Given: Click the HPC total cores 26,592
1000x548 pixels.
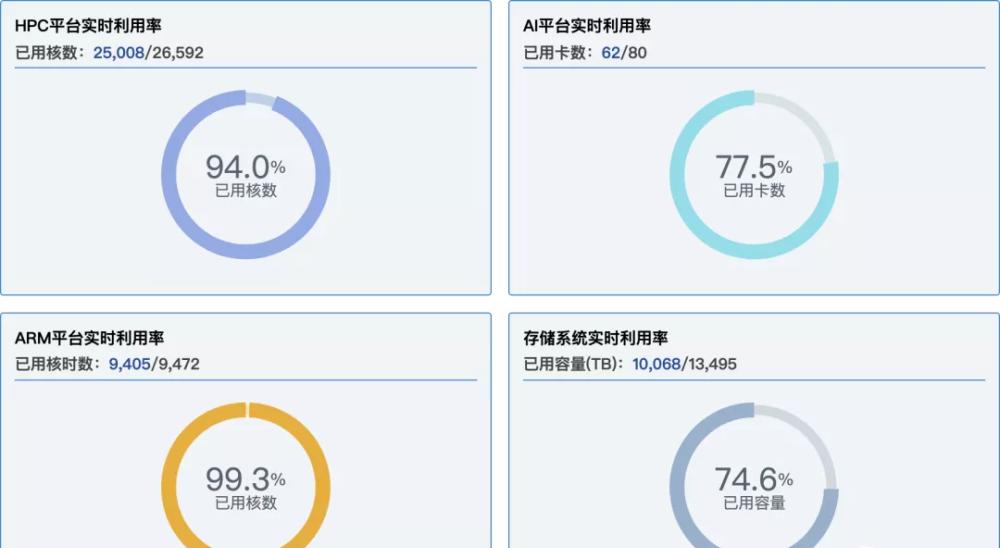Looking at the screenshot, I should [177, 52].
